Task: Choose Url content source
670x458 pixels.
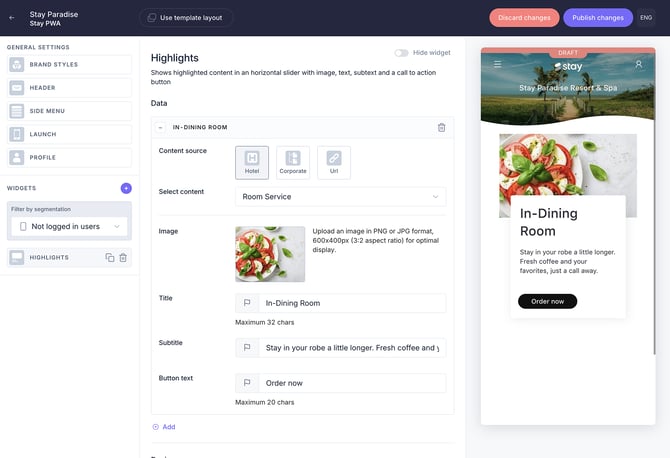Action: point(334,162)
